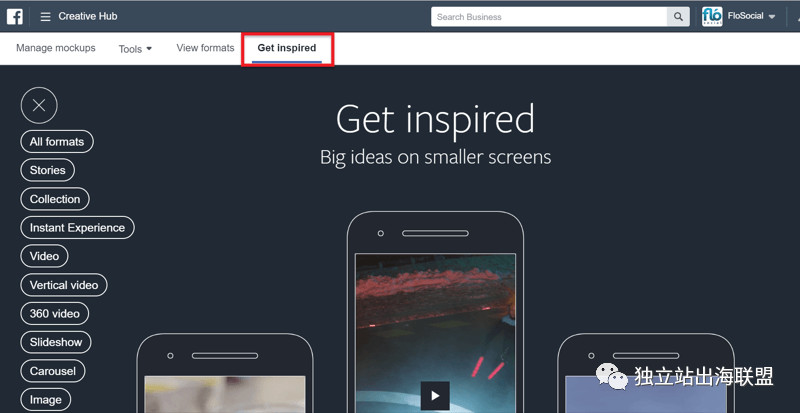This screenshot has height=413, width=800.
Task: Expand the FloSocial account dropdown arrow
Action: (x=772, y=17)
